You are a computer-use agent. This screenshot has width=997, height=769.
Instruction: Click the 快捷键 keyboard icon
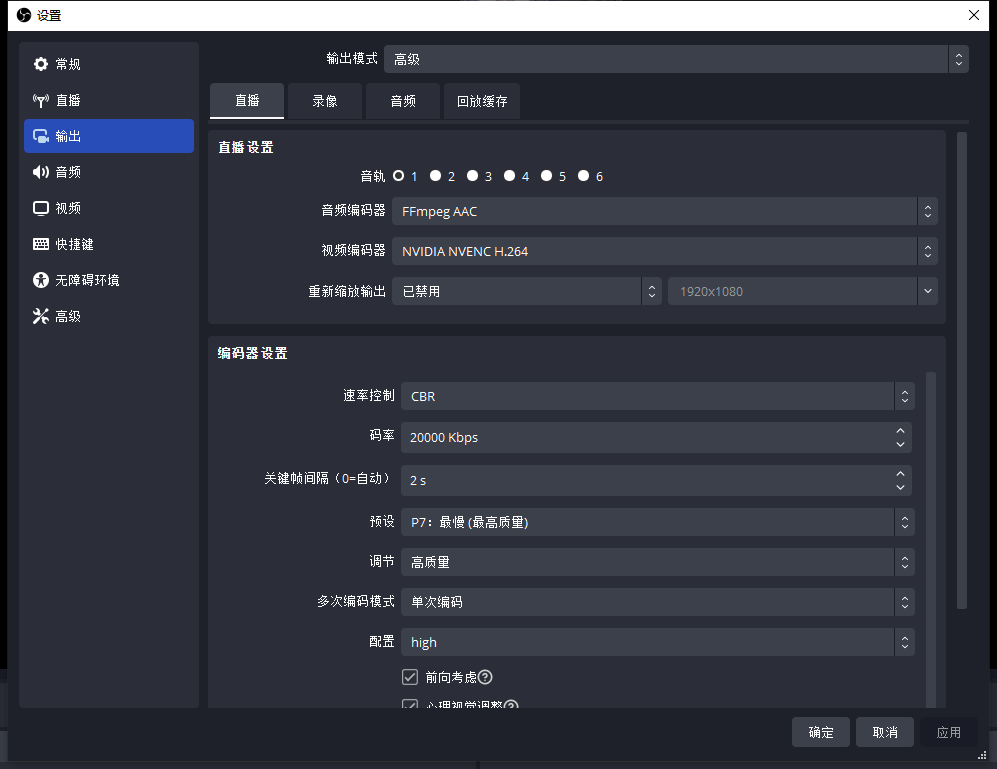(x=41, y=244)
